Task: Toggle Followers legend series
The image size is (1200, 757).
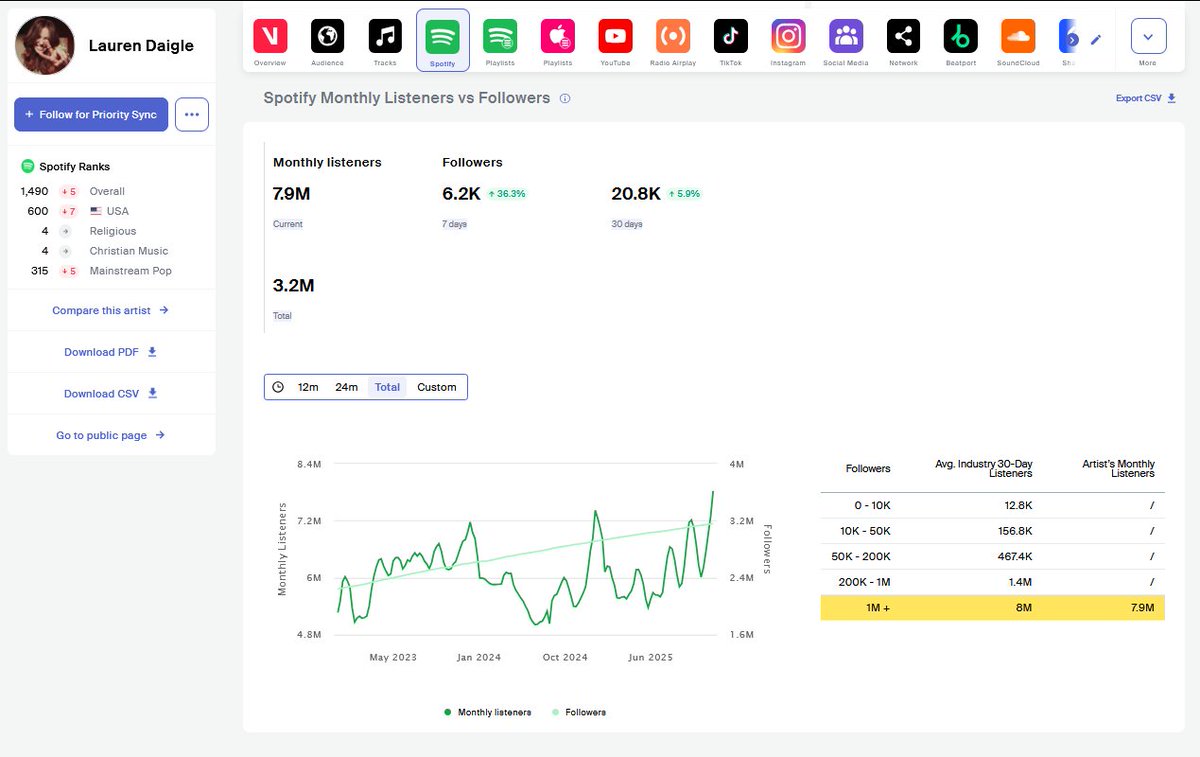Action: coord(578,712)
